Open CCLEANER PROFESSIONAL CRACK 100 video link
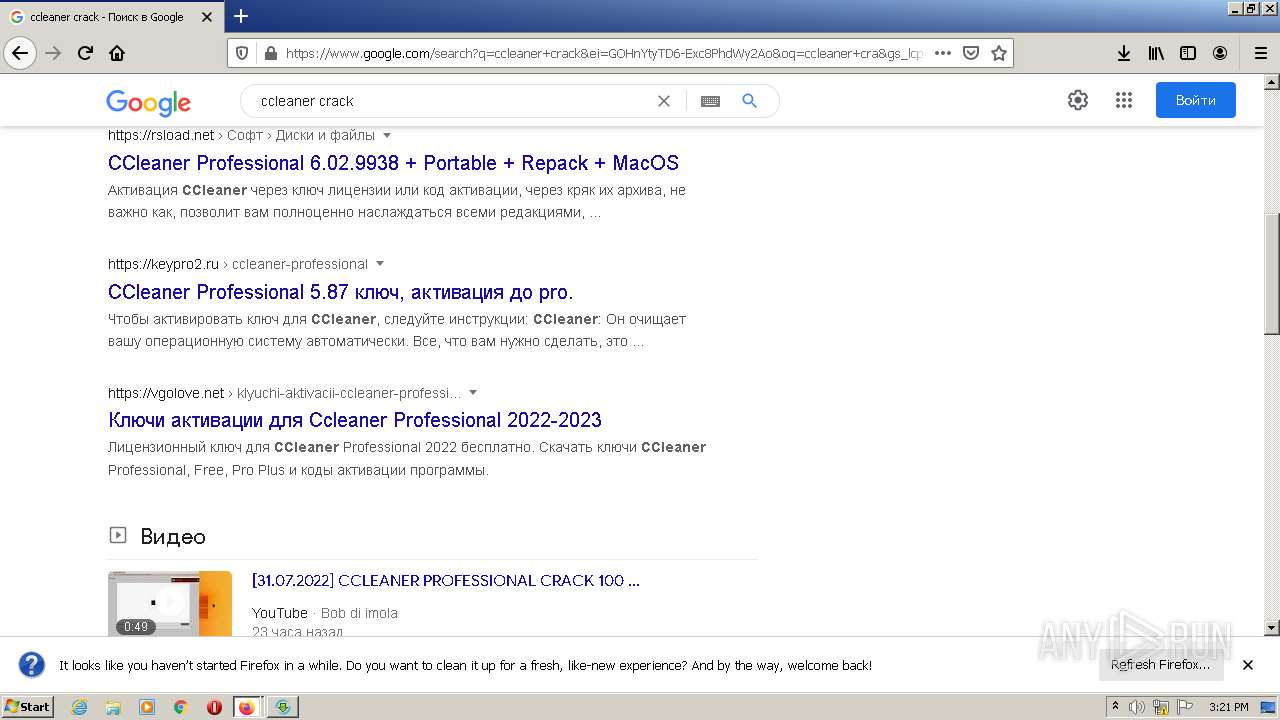 (446, 581)
